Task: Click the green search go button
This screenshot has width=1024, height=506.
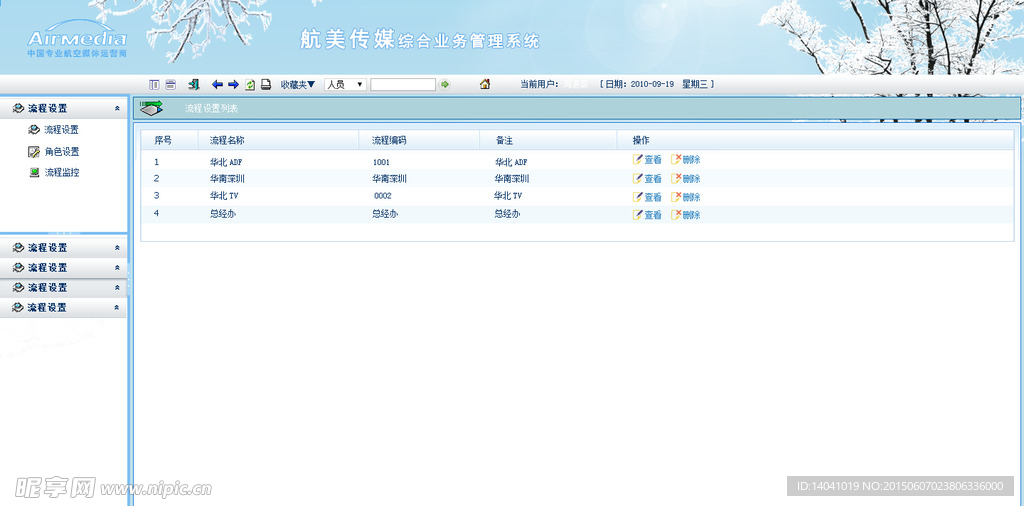Action: [x=445, y=85]
